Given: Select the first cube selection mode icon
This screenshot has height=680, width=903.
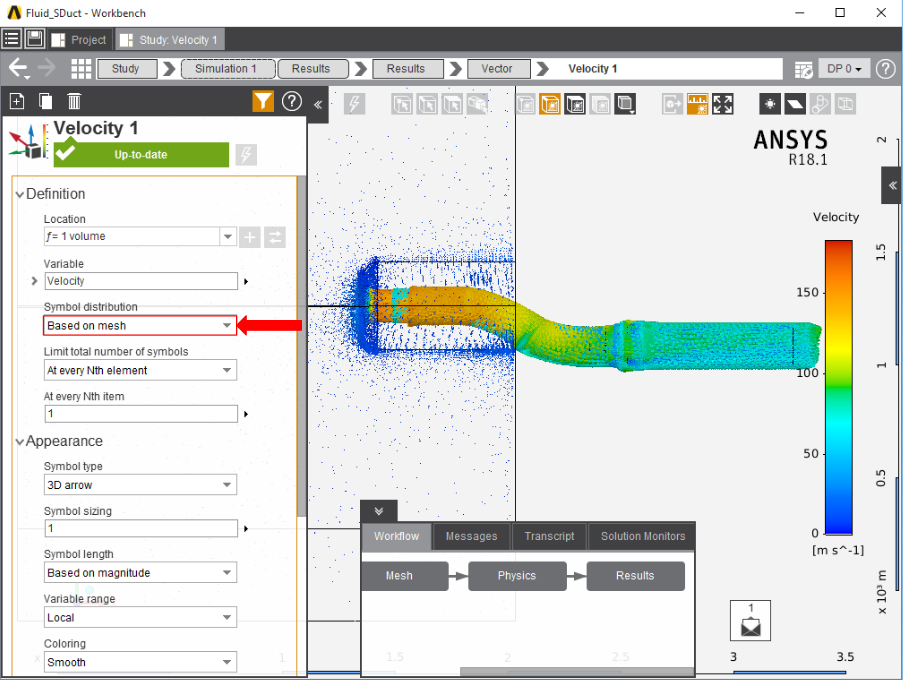Looking at the screenshot, I should coord(402,104).
